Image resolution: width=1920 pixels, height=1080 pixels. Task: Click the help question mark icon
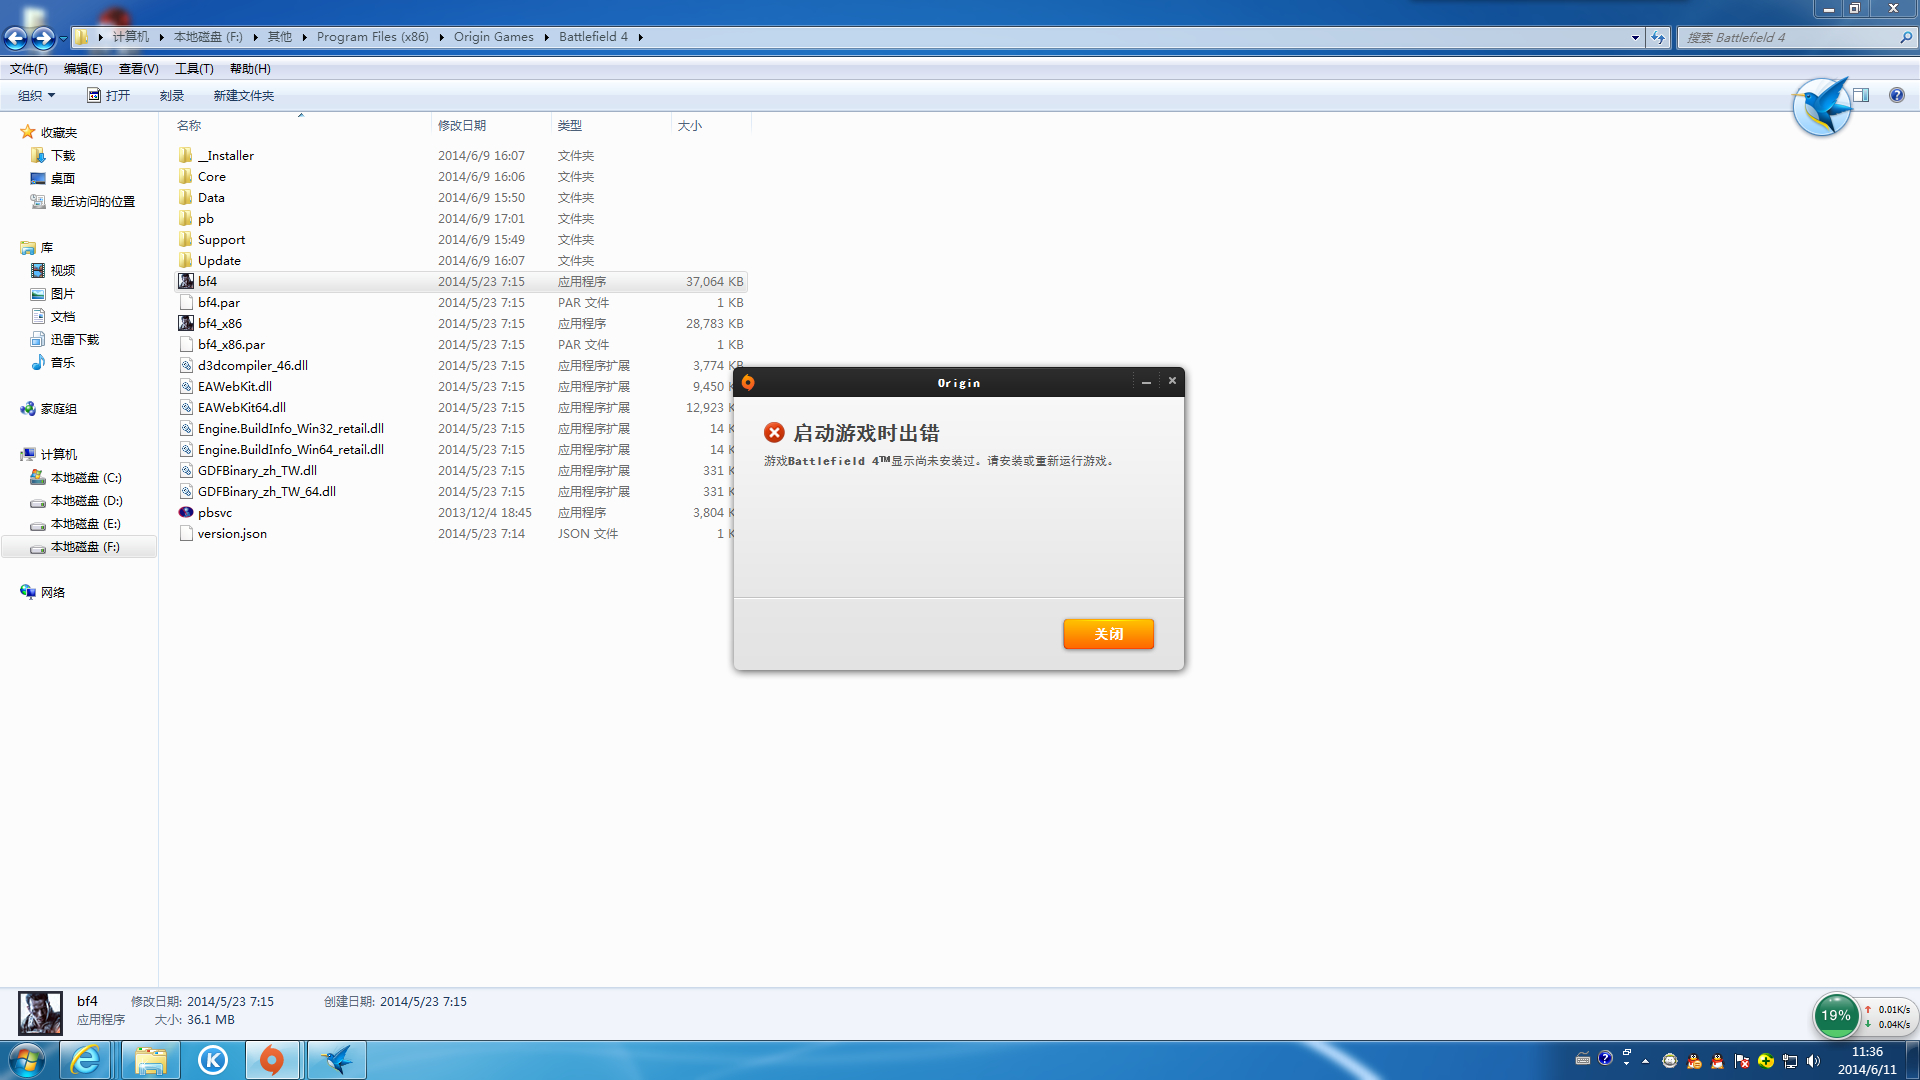[x=1896, y=95]
